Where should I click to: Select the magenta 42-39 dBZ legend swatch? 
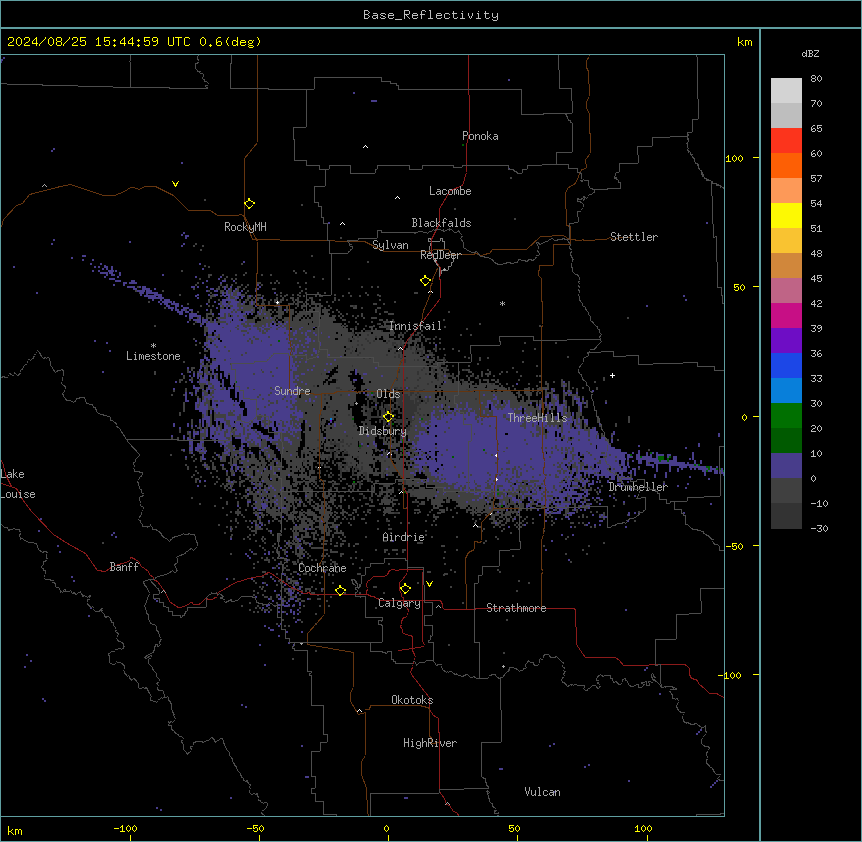tap(786, 315)
